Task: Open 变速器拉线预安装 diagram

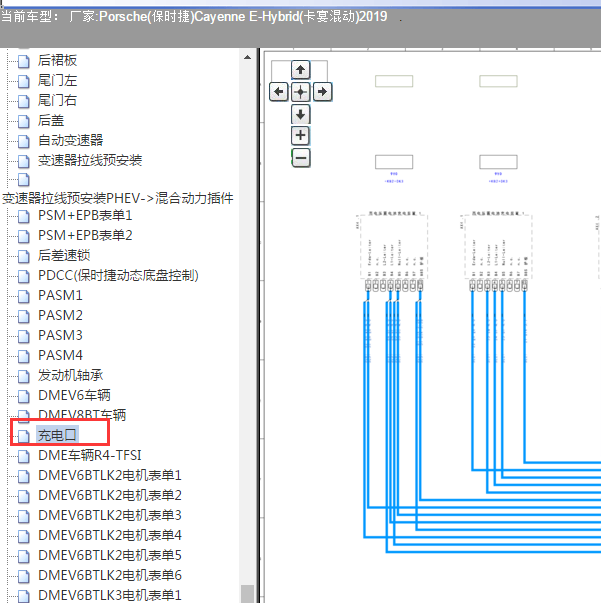Action: point(90,160)
